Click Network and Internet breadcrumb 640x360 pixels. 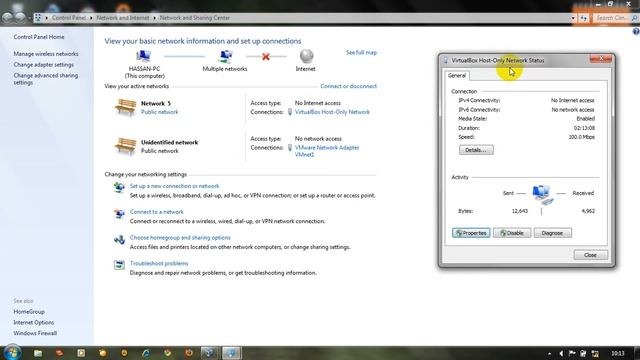122,18
